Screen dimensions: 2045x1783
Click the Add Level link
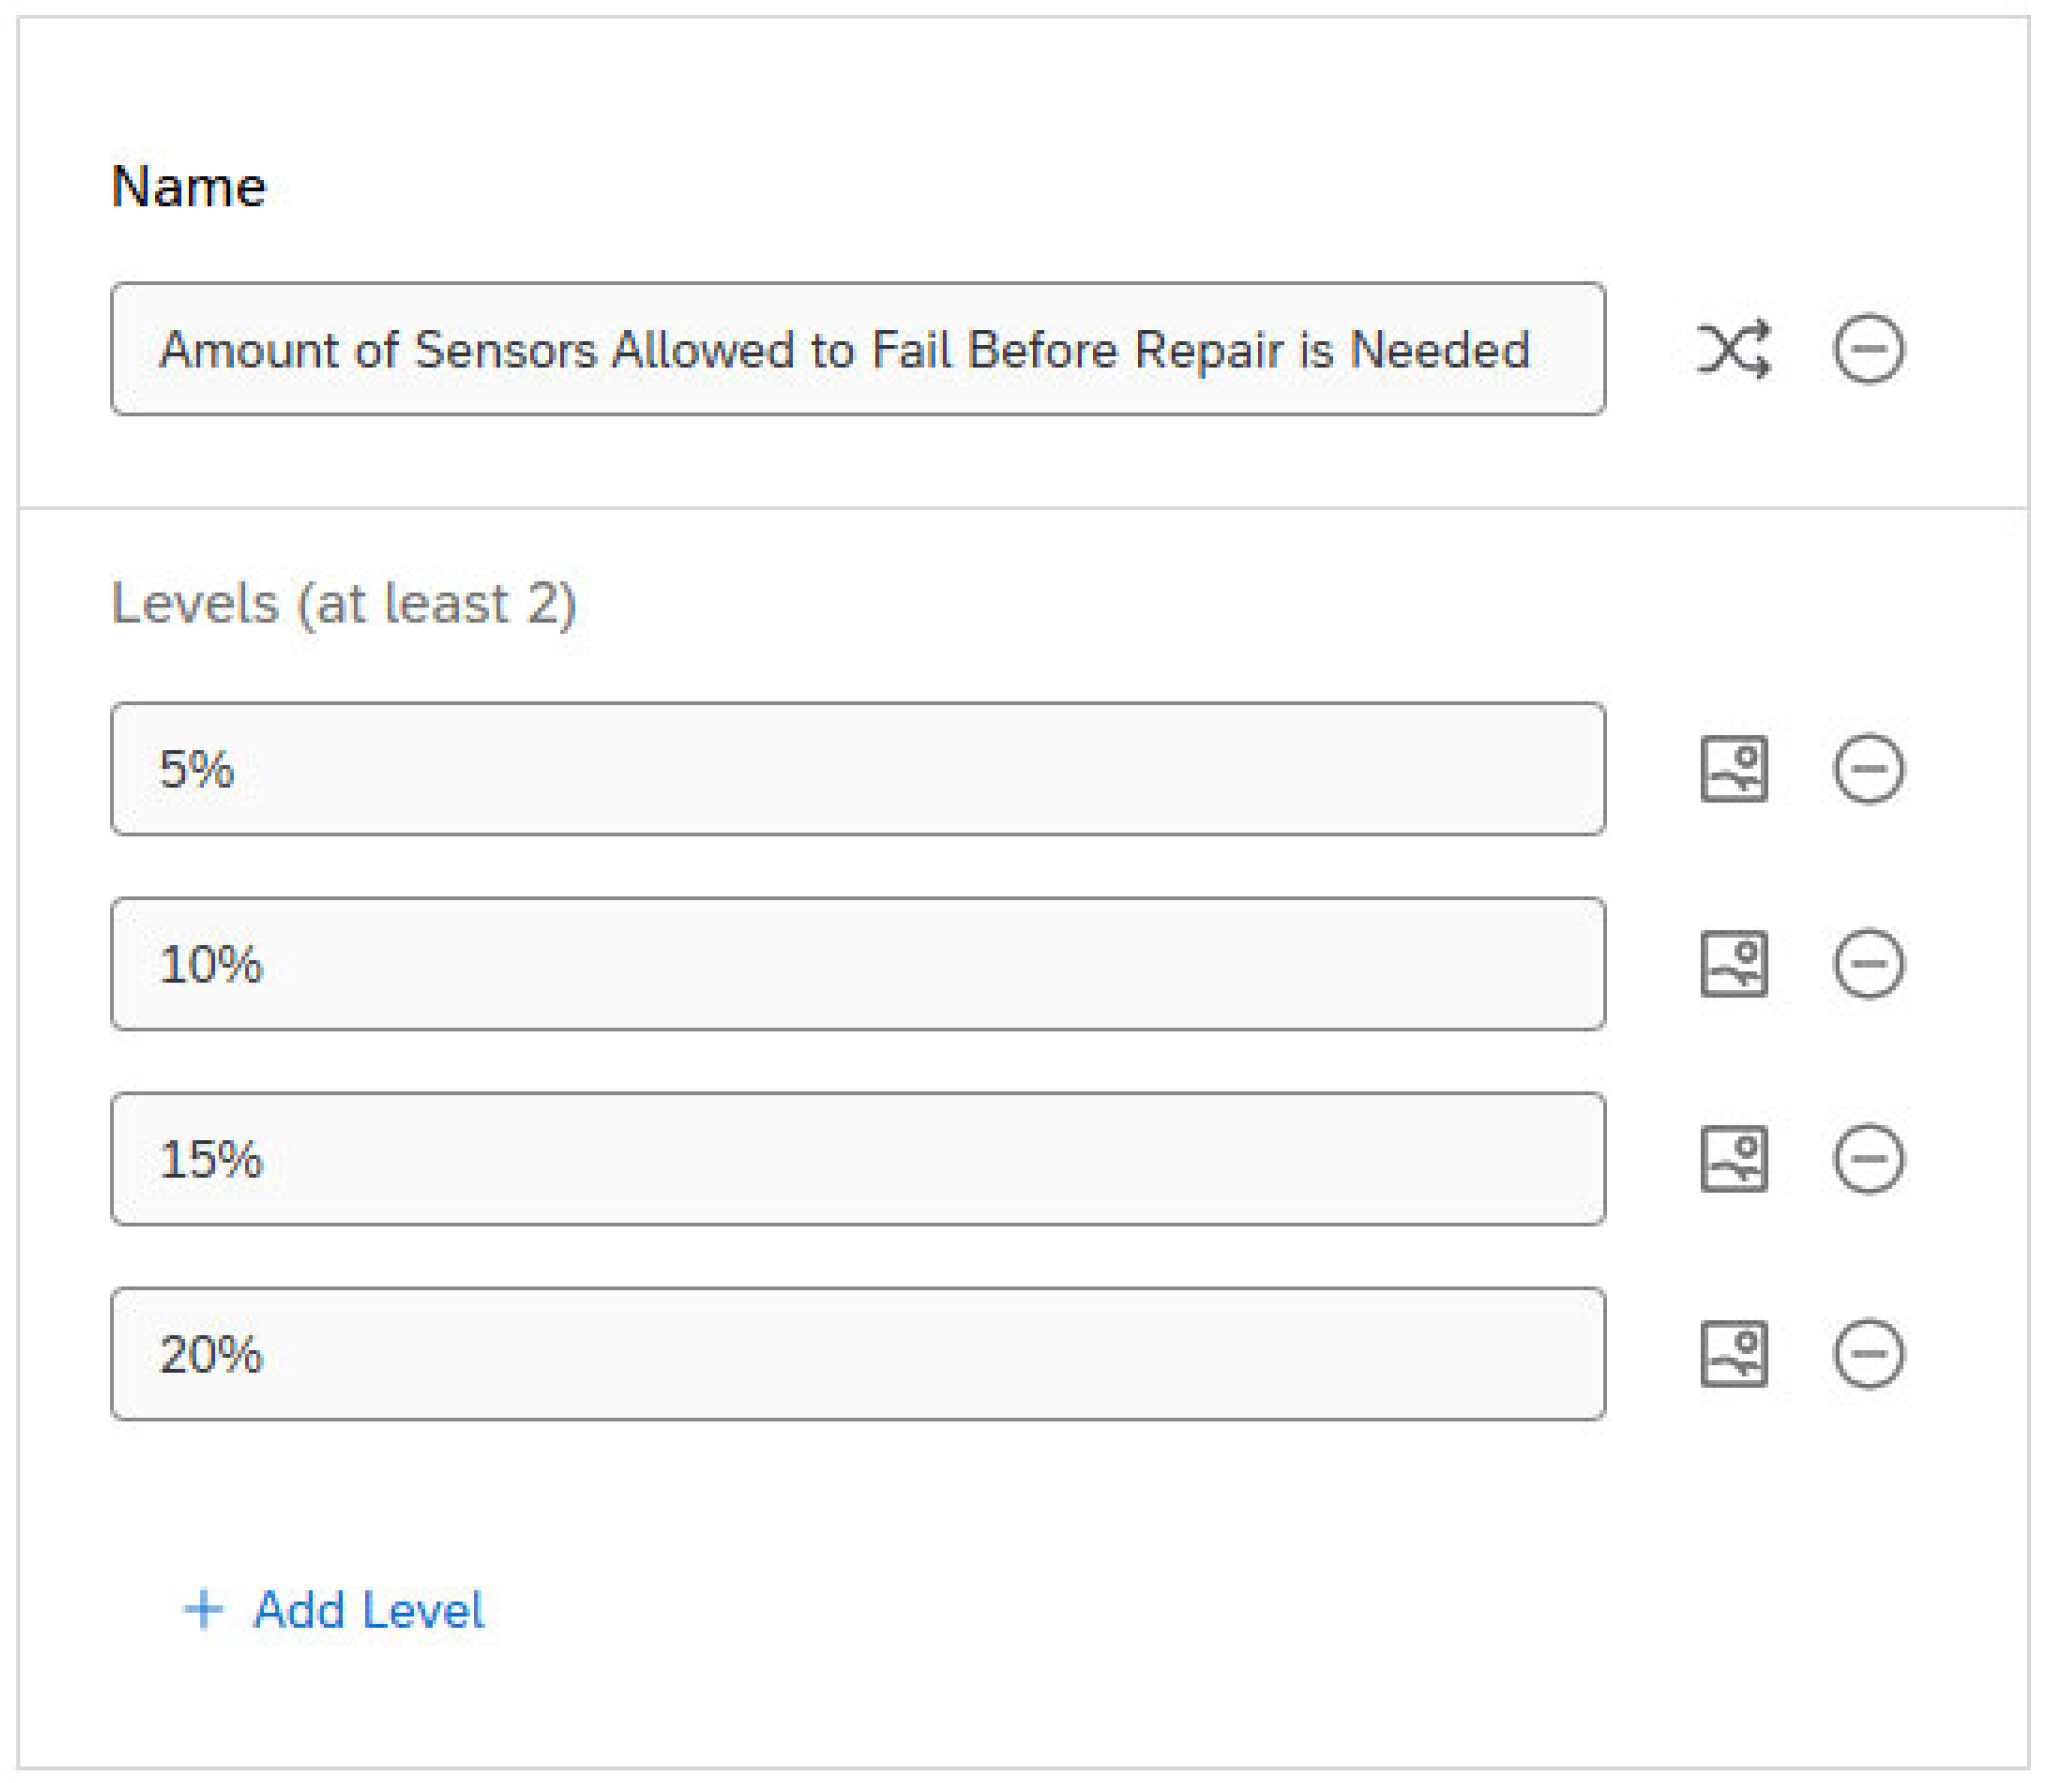[x=368, y=1610]
